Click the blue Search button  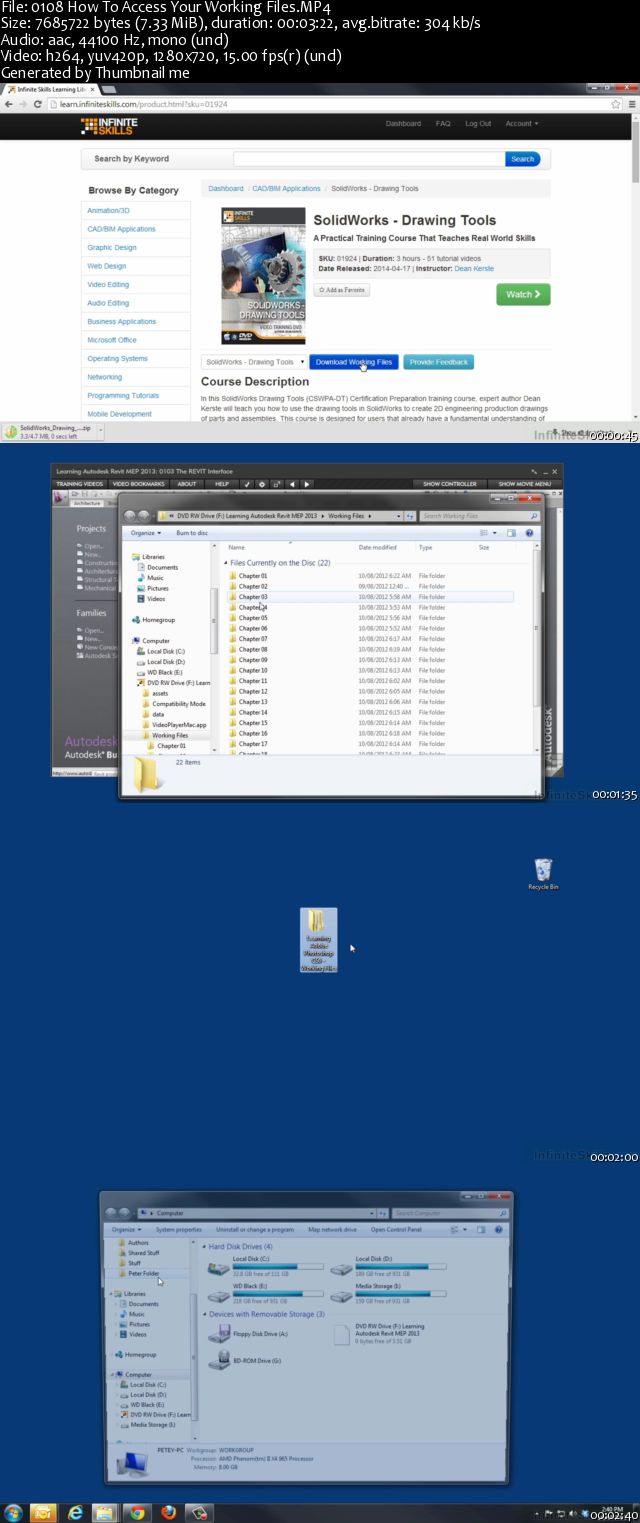522,159
